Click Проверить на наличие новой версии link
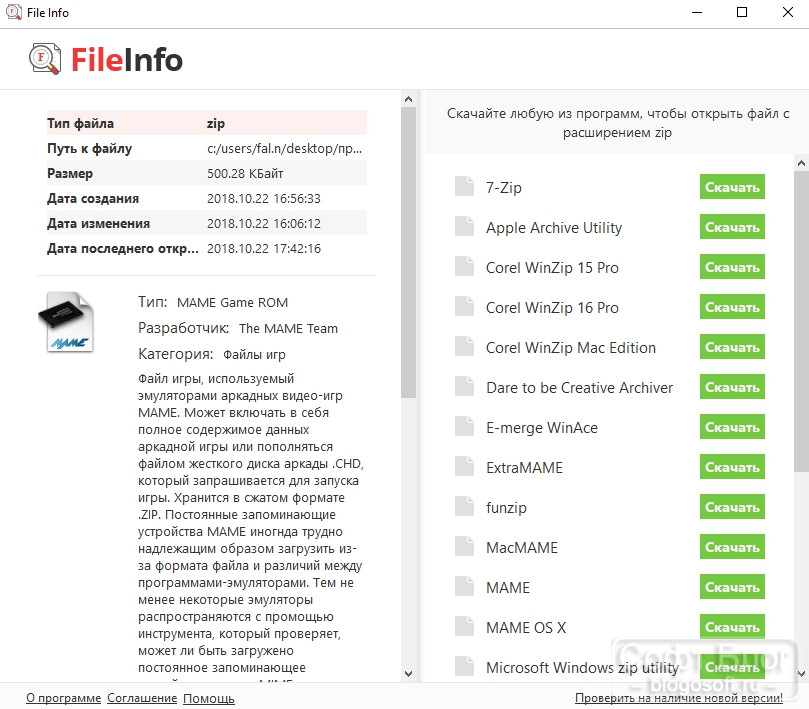809x709 pixels. pyautogui.click(x=678, y=698)
